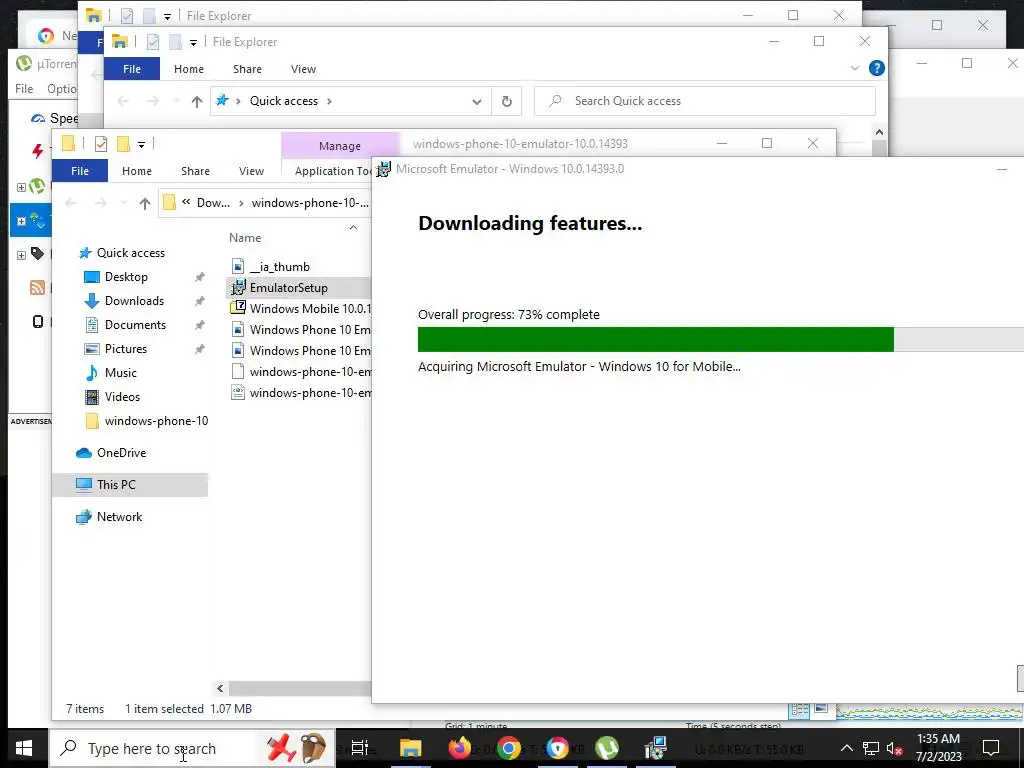Click the muted volume tray icon
Viewport: 1024px width, 768px height.
[895, 748]
